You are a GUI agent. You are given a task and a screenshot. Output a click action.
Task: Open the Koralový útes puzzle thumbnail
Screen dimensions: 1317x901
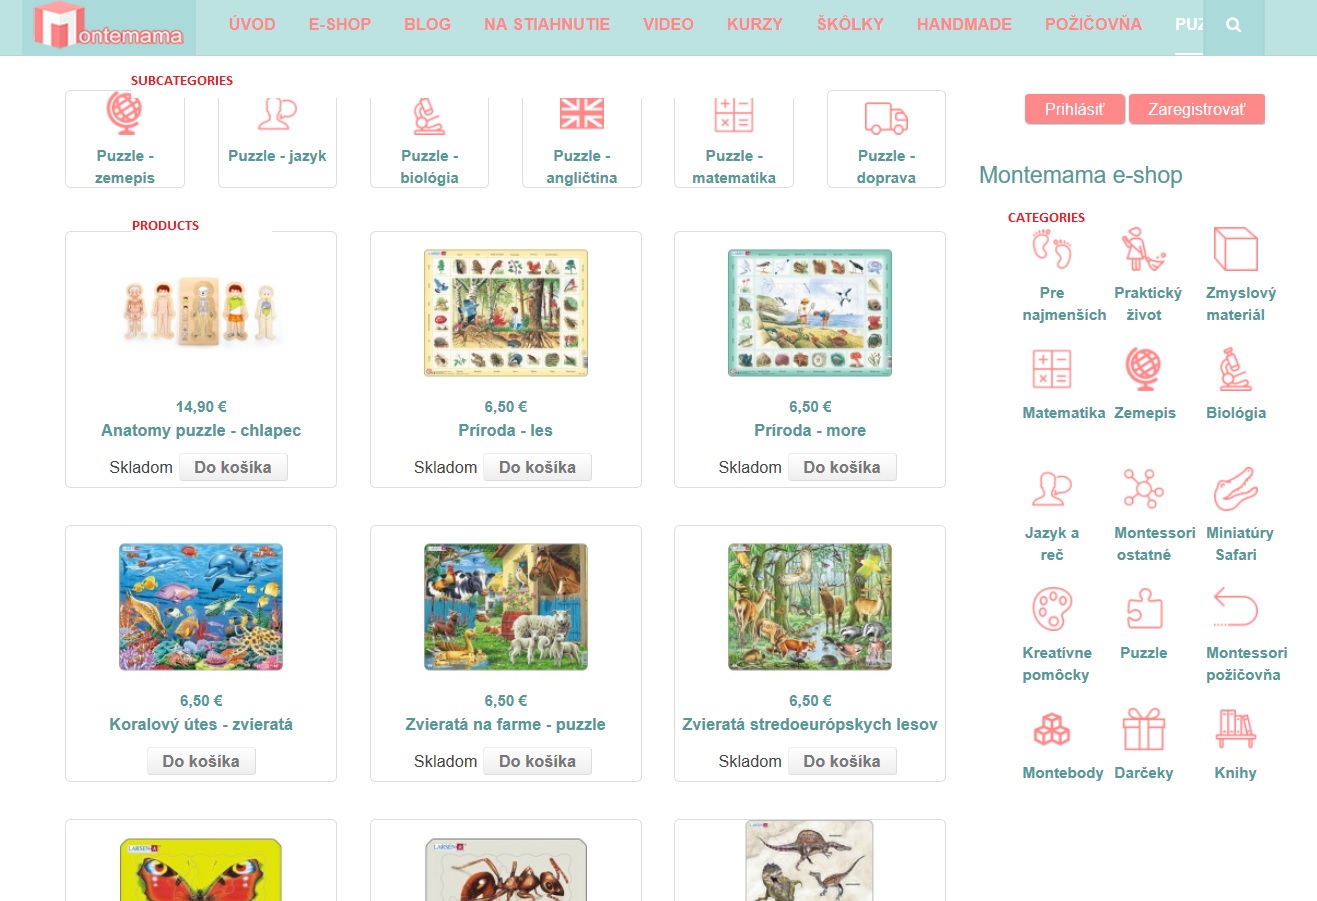tap(201, 607)
